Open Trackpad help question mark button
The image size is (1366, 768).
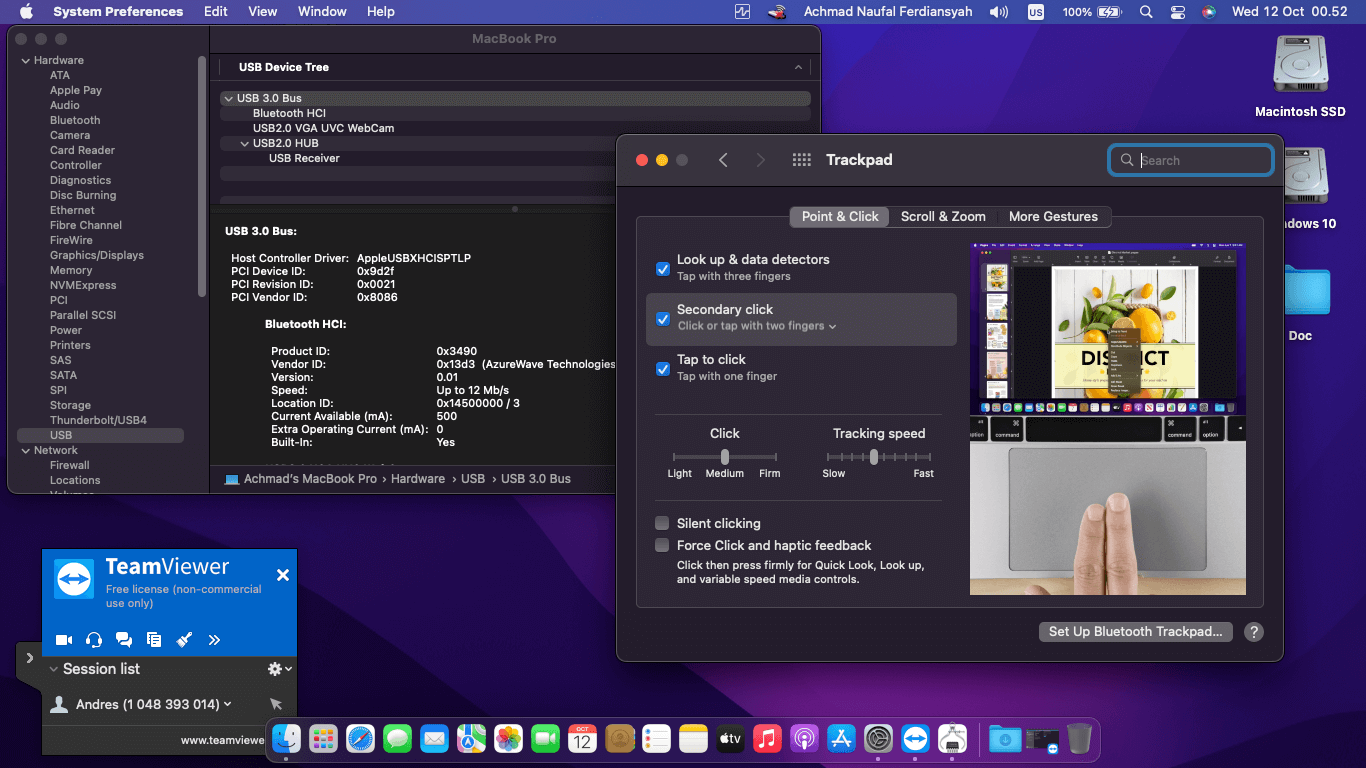(1253, 632)
